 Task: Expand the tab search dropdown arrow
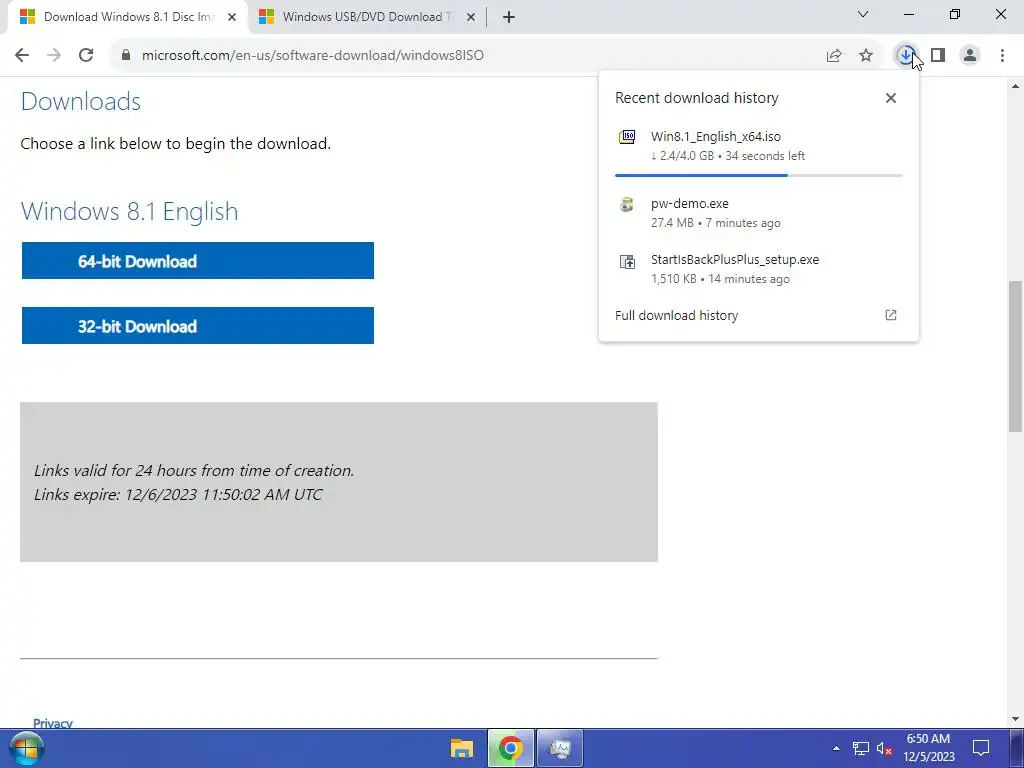coord(863,14)
